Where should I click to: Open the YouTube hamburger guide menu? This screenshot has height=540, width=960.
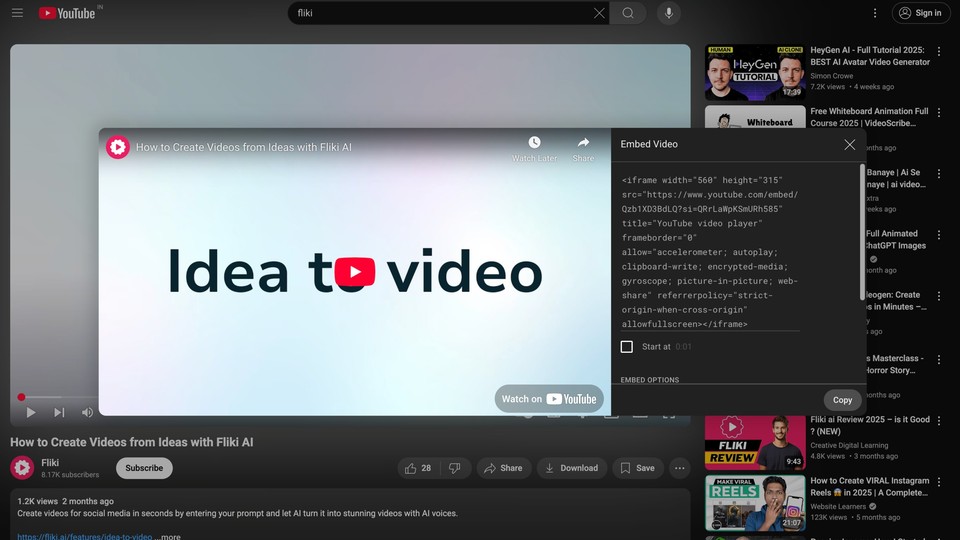pos(17,13)
